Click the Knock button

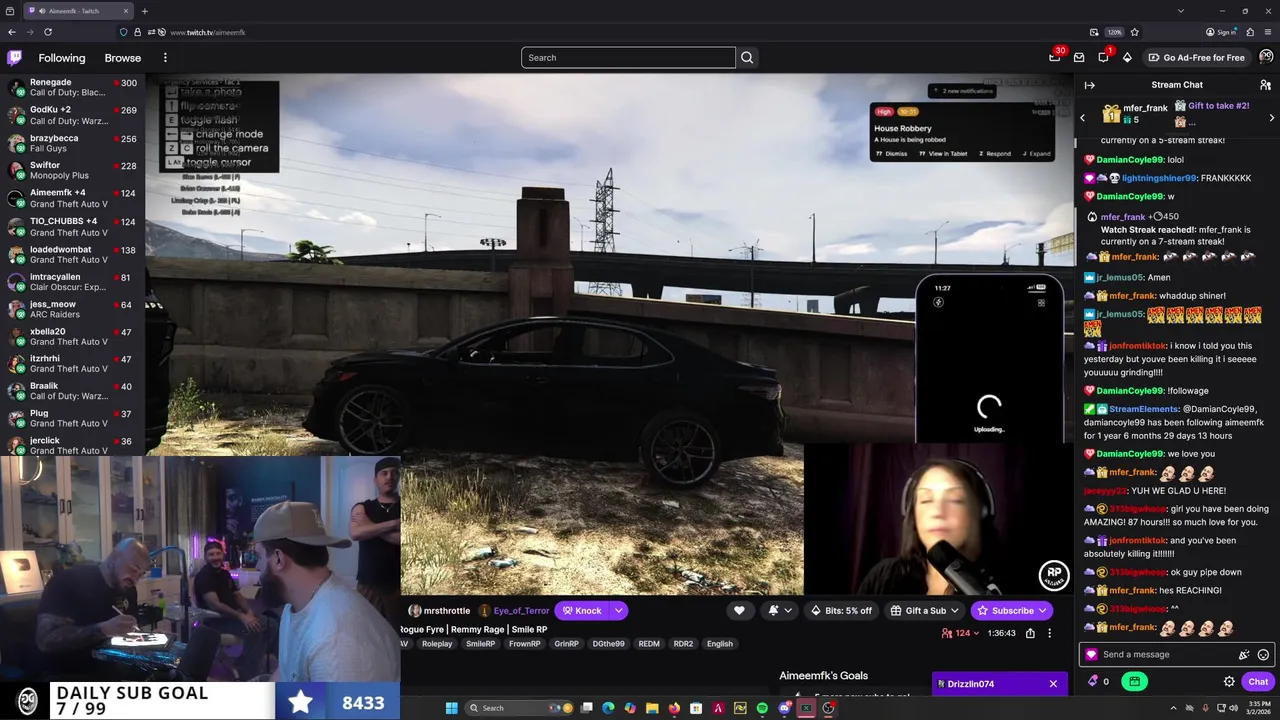point(582,610)
